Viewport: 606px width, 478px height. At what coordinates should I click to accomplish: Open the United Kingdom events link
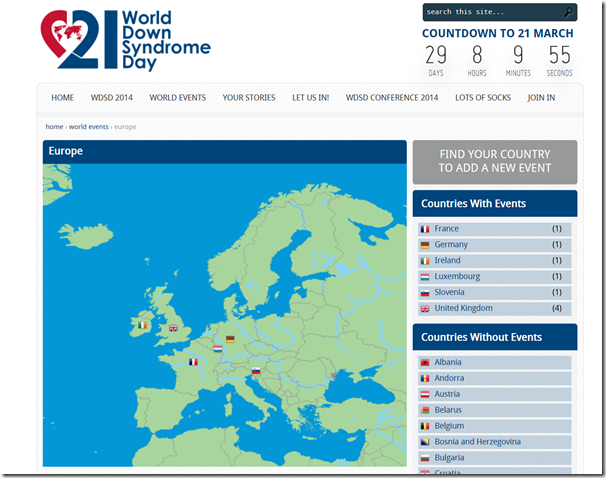[463, 308]
